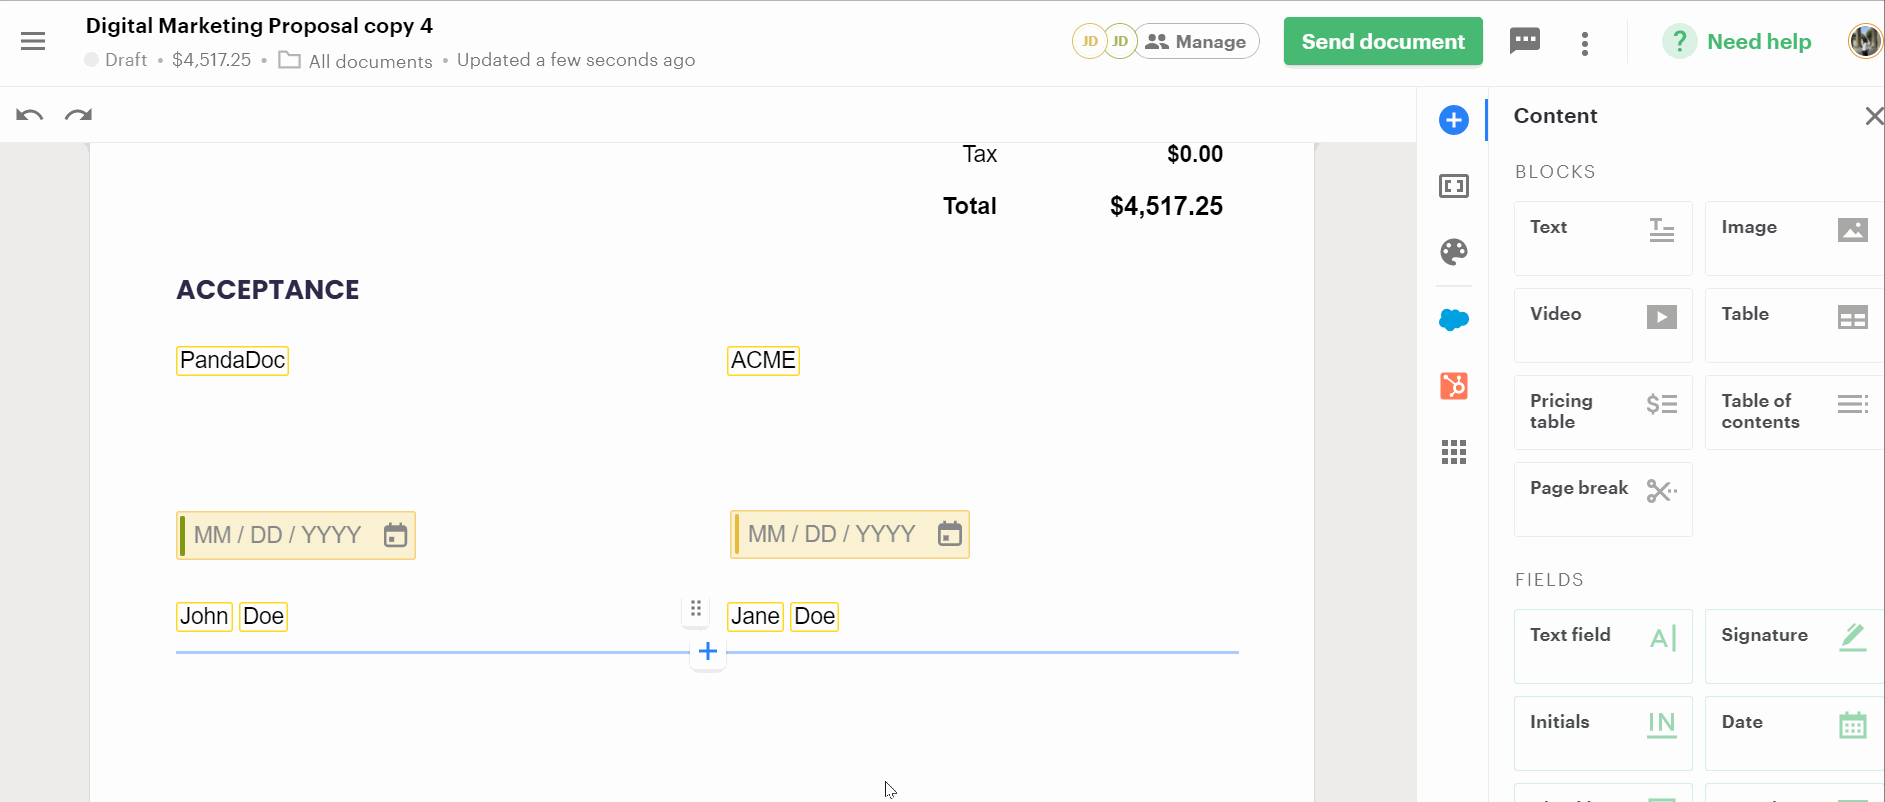This screenshot has height=802, width=1885.
Task: Click the blue plus add block button
Action: 708,652
